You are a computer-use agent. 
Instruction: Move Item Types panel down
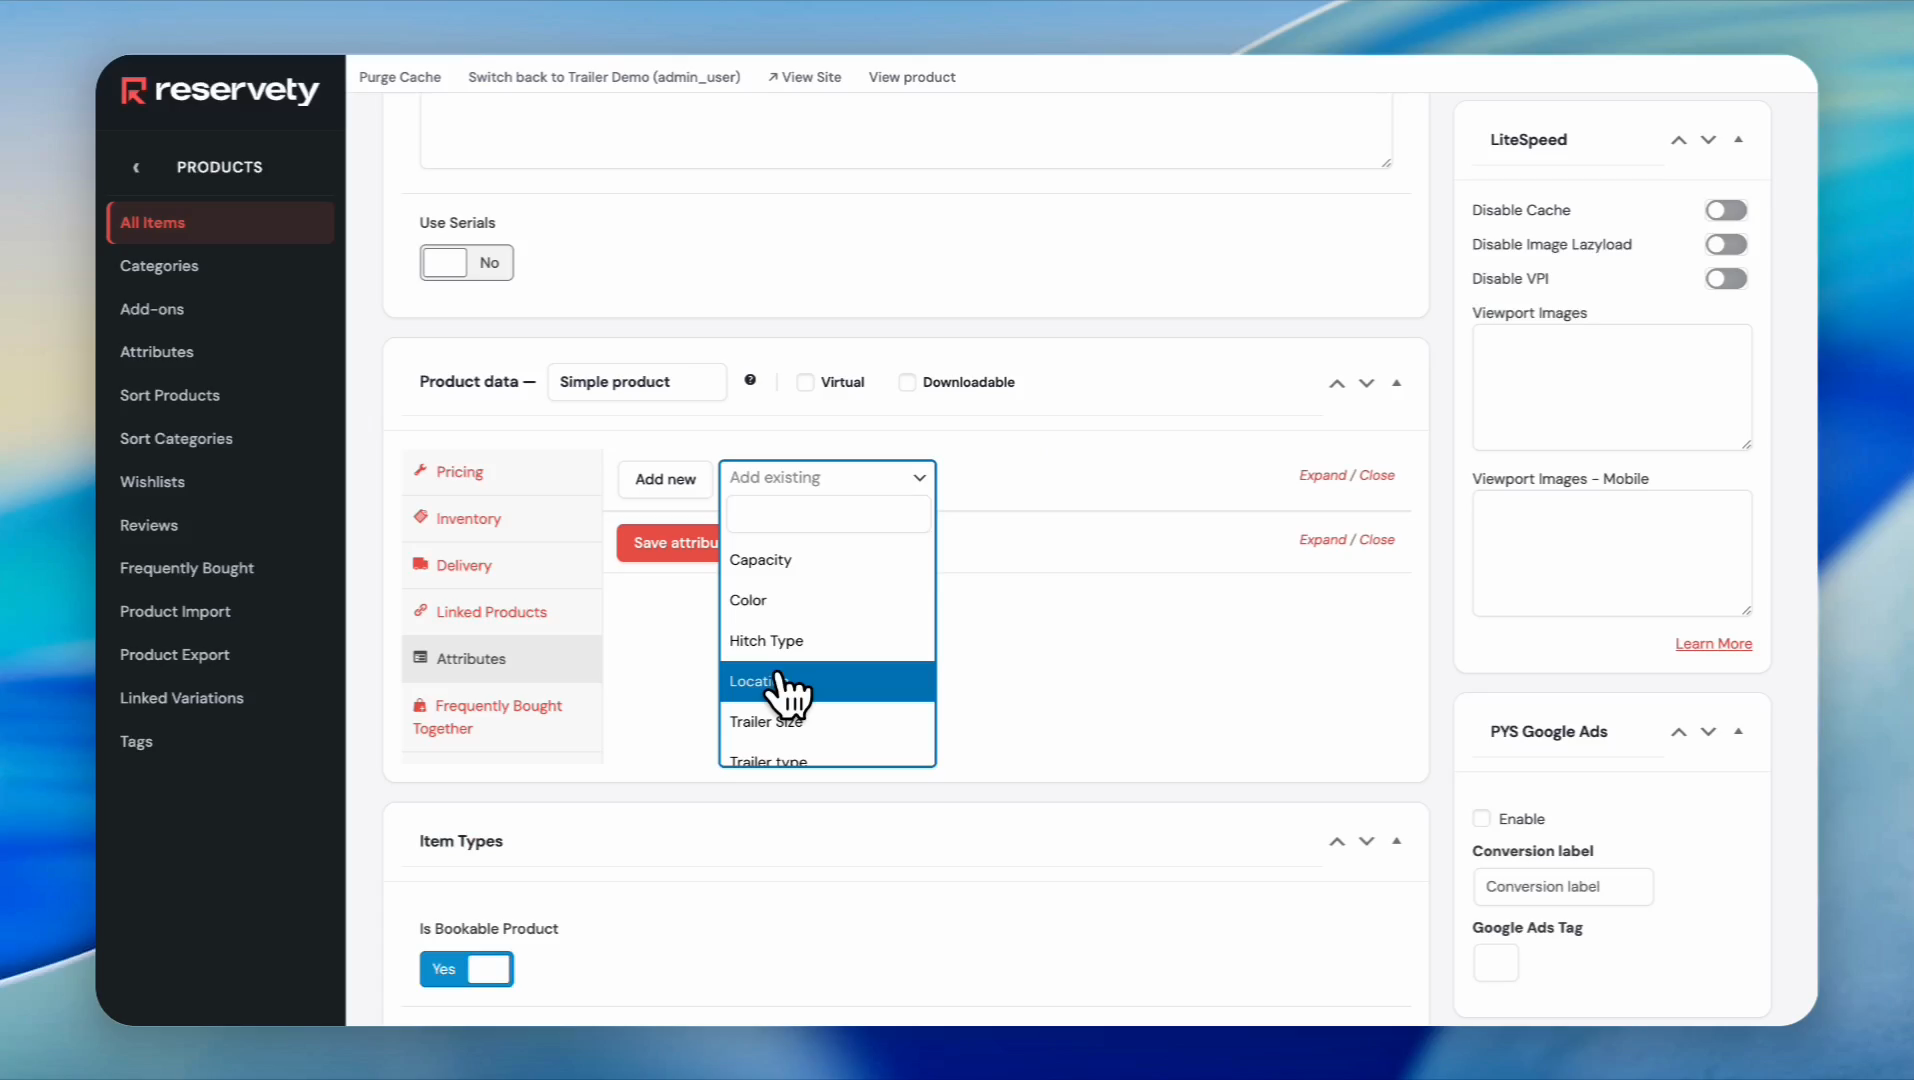1367,842
